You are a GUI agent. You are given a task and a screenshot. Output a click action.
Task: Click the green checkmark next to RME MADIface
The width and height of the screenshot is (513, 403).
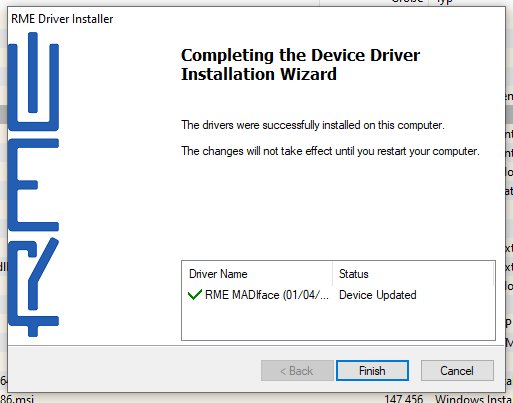195,295
